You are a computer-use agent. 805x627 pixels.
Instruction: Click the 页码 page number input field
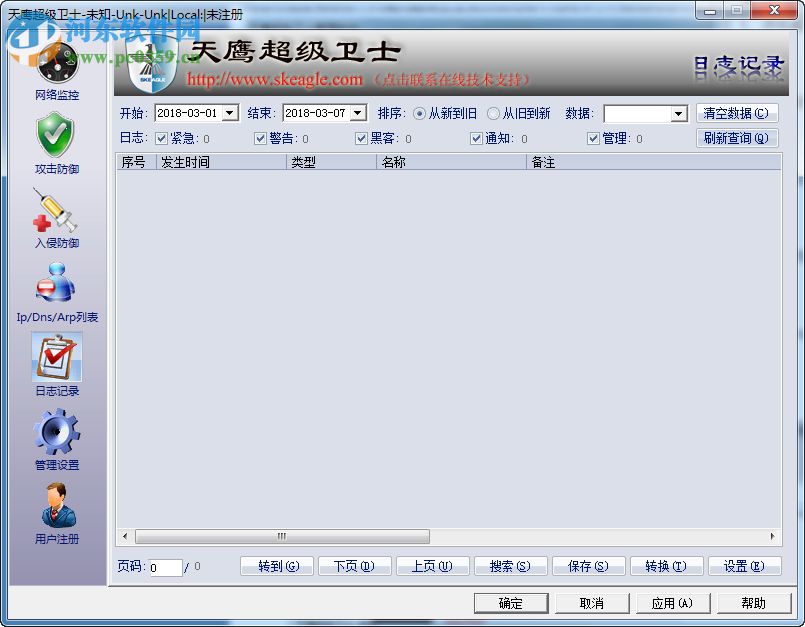pyautogui.click(x=165, y=565)
